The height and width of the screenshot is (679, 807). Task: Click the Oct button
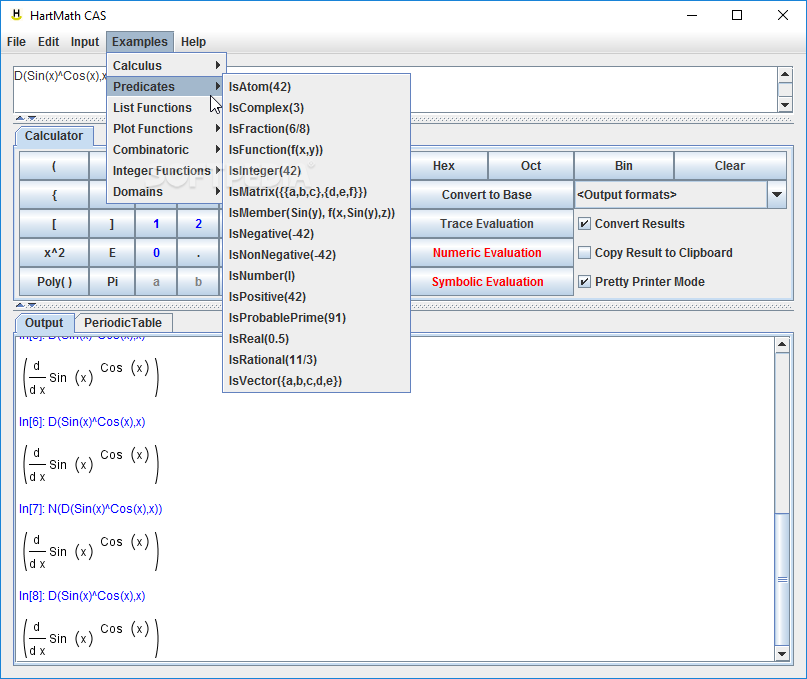click(531, 166)
